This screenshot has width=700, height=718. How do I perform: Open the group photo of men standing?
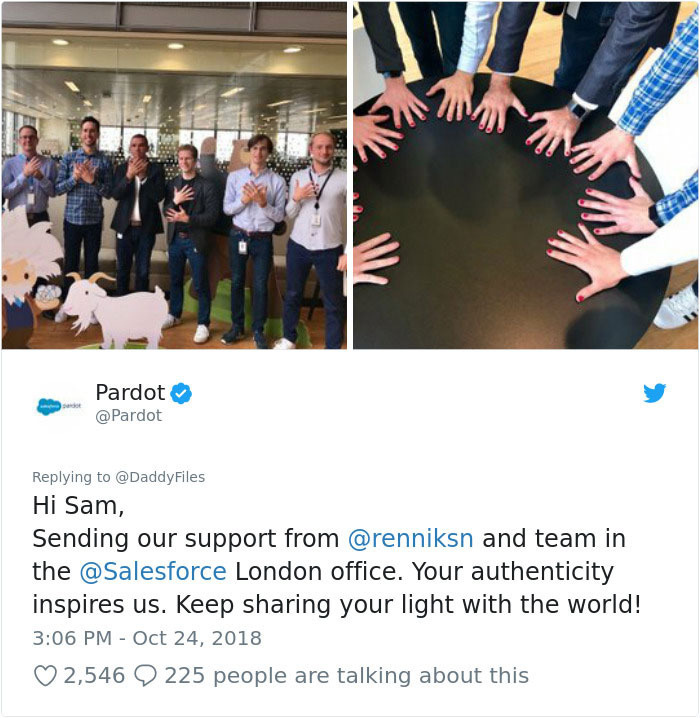click(x=174, y=175)
